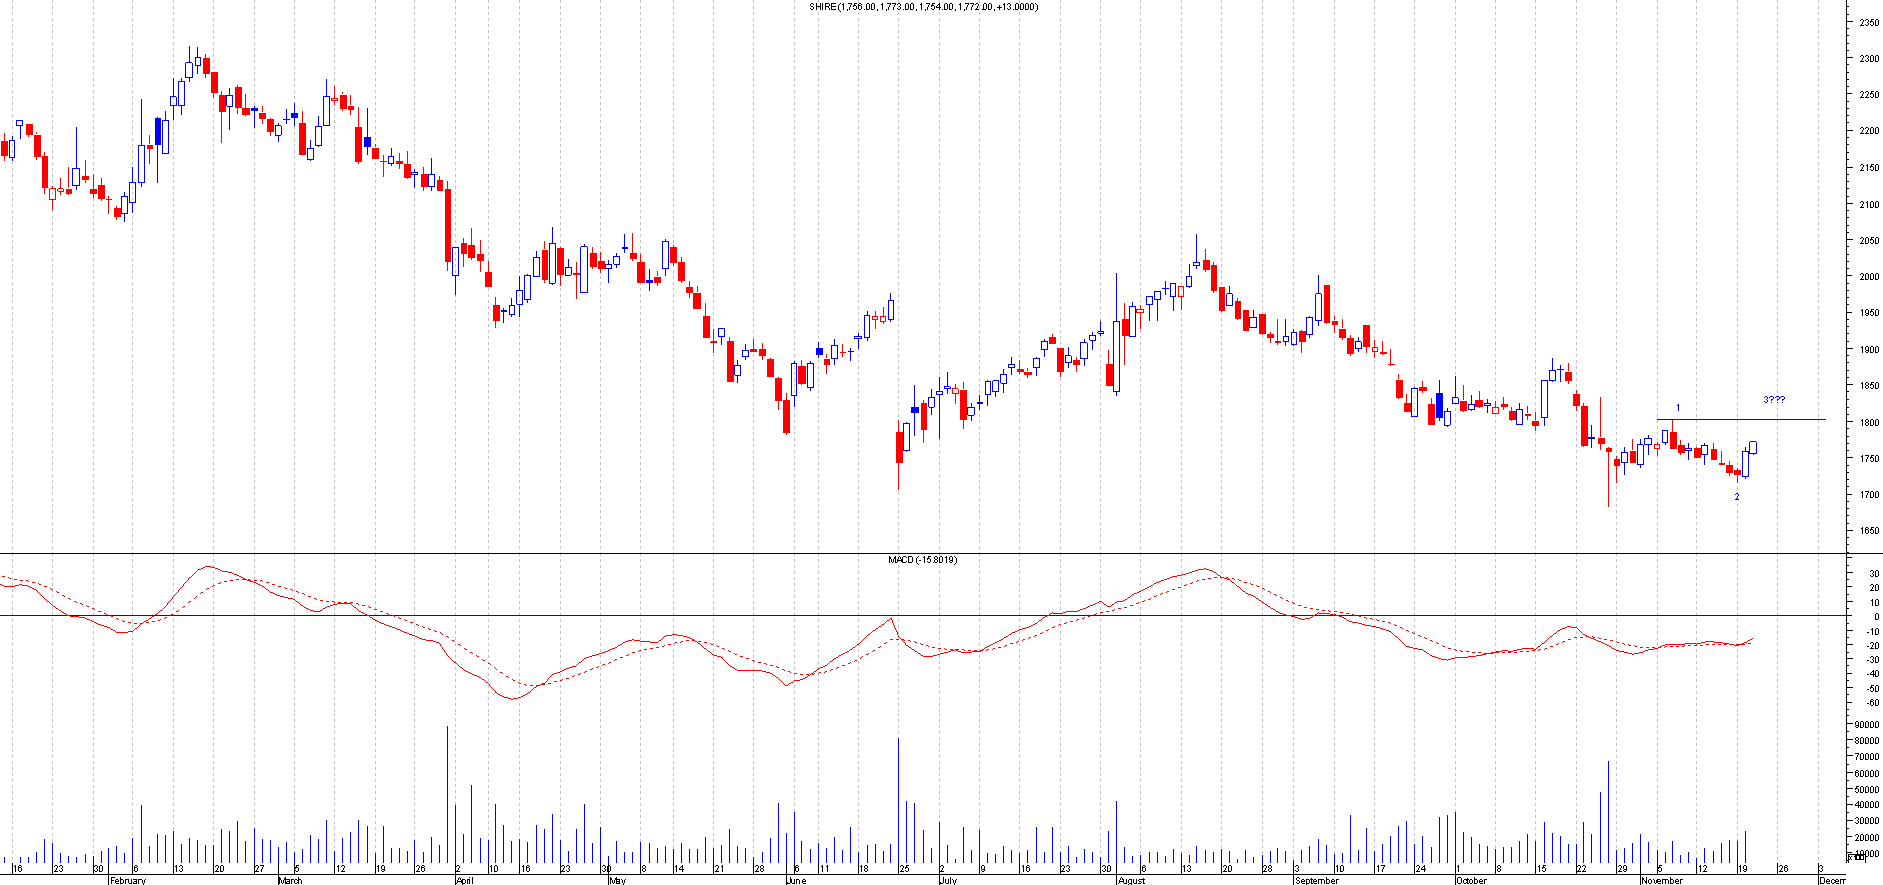Image resolution: width=1883 pixels, height=885 pixels.
Task: Click the 1650 value on the price scale
Action: coord(1868,531)
